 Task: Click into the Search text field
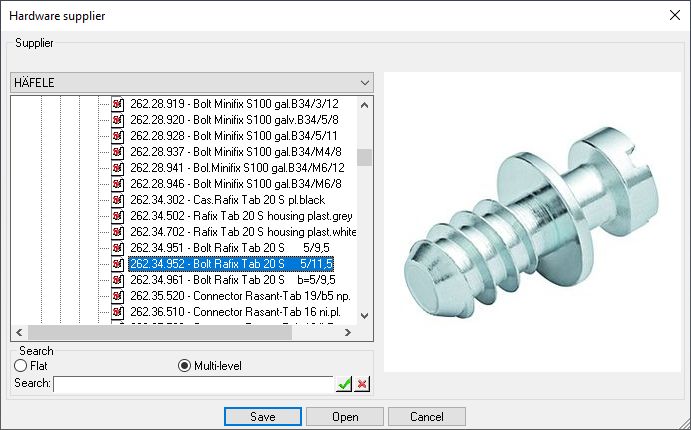tap(193, 384)
